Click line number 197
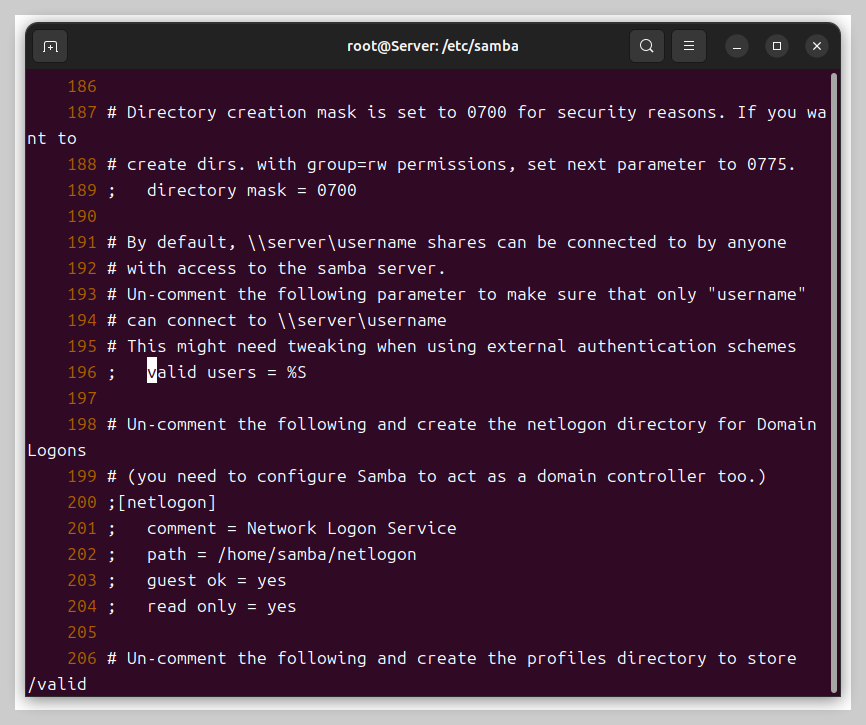 (x=82, y=398)
